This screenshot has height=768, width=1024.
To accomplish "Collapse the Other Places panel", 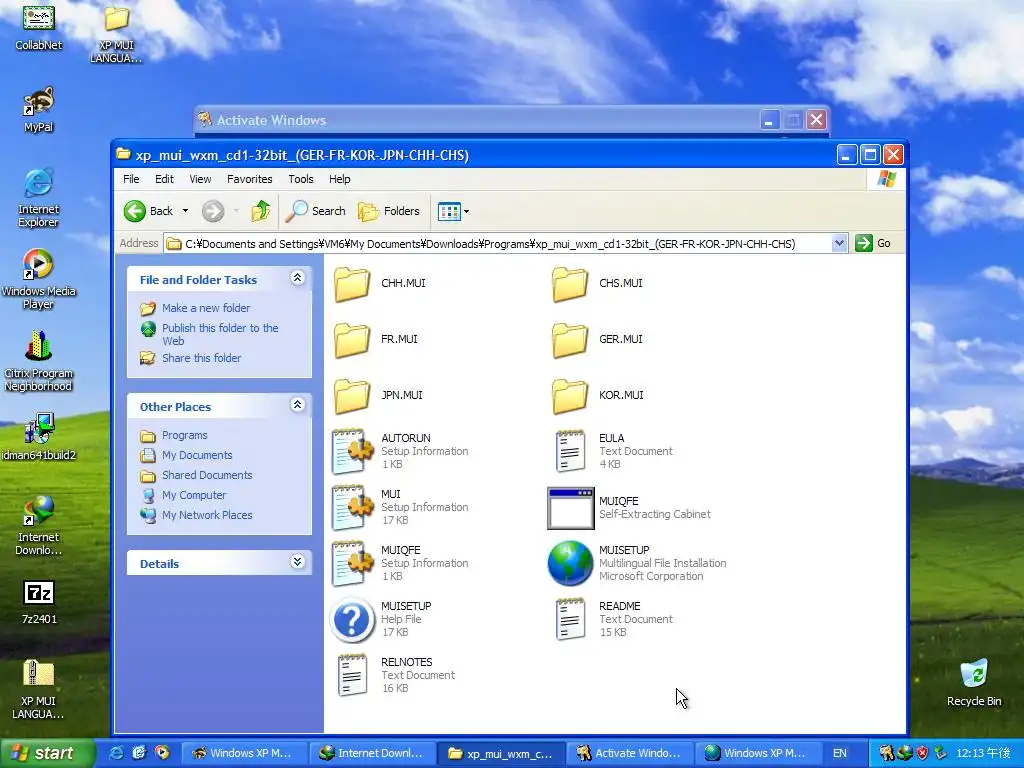I will [297, 406].
